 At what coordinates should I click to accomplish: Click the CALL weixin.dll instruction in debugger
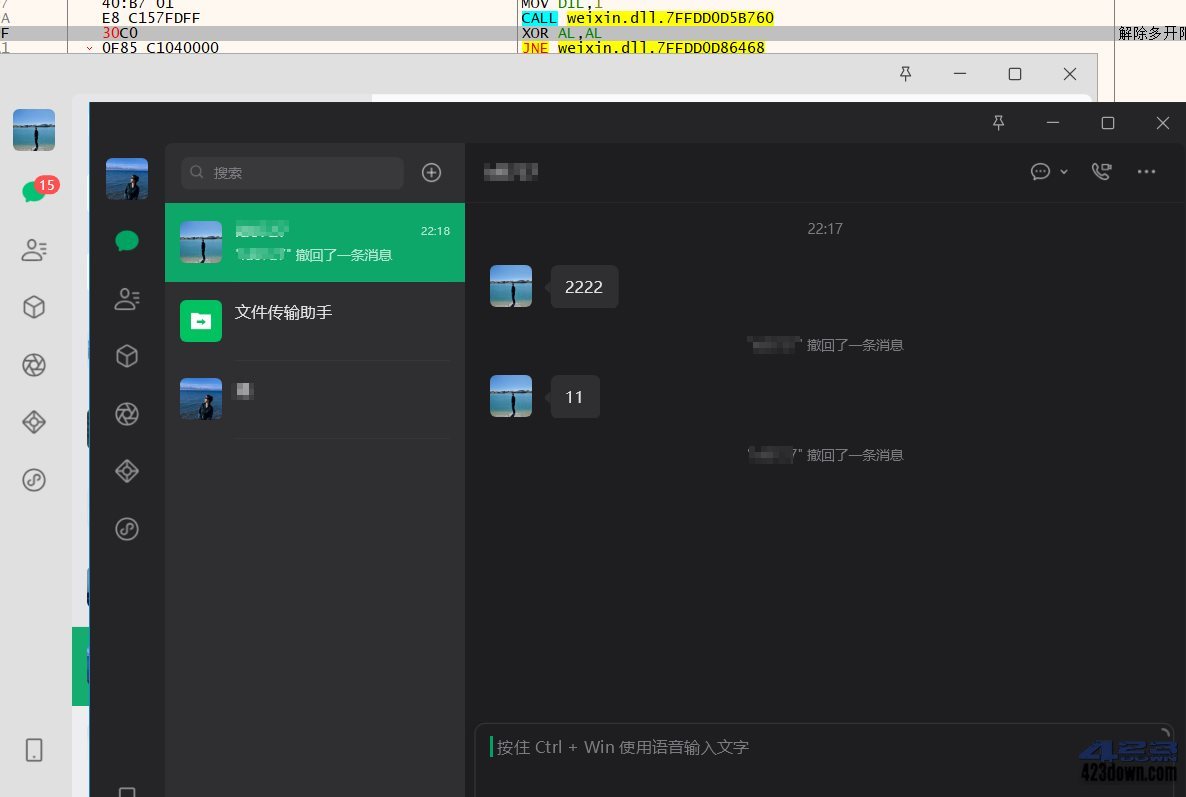(647, 17)
